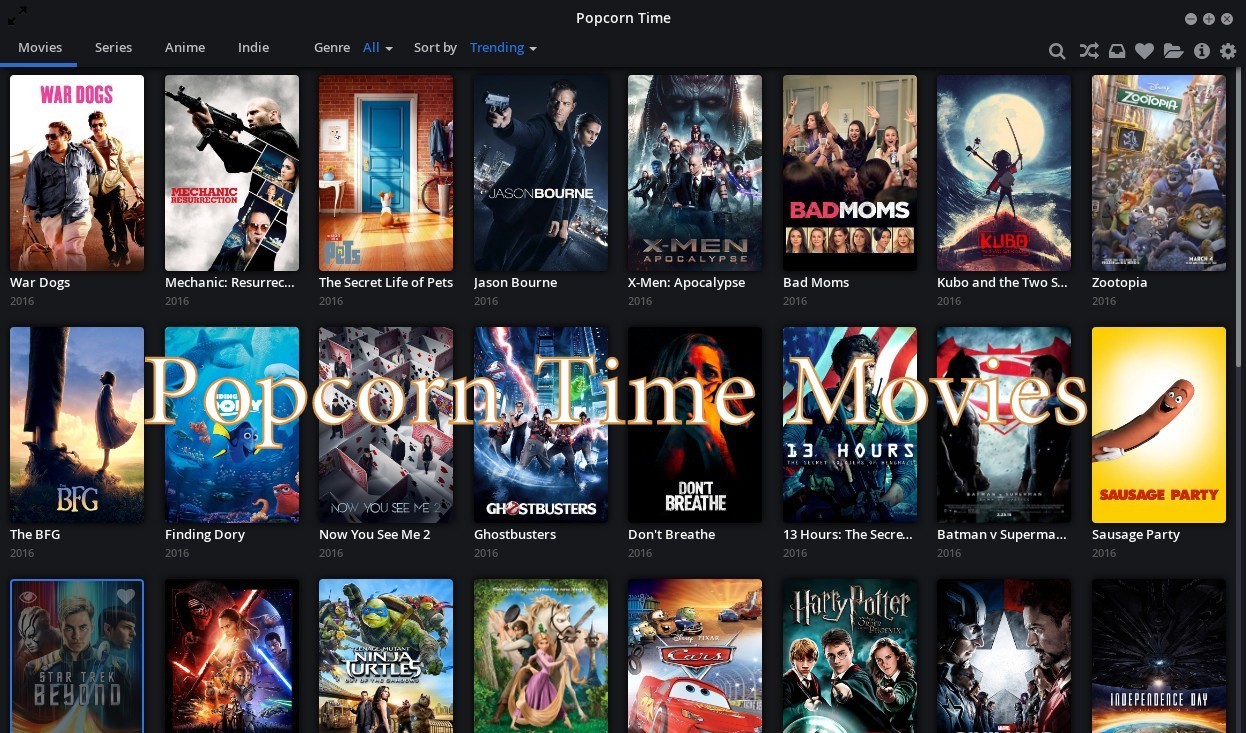Open the War Dogs poster
This screenshot has height=733, width=1246.
pyautogui.click(x=77, y=173)
